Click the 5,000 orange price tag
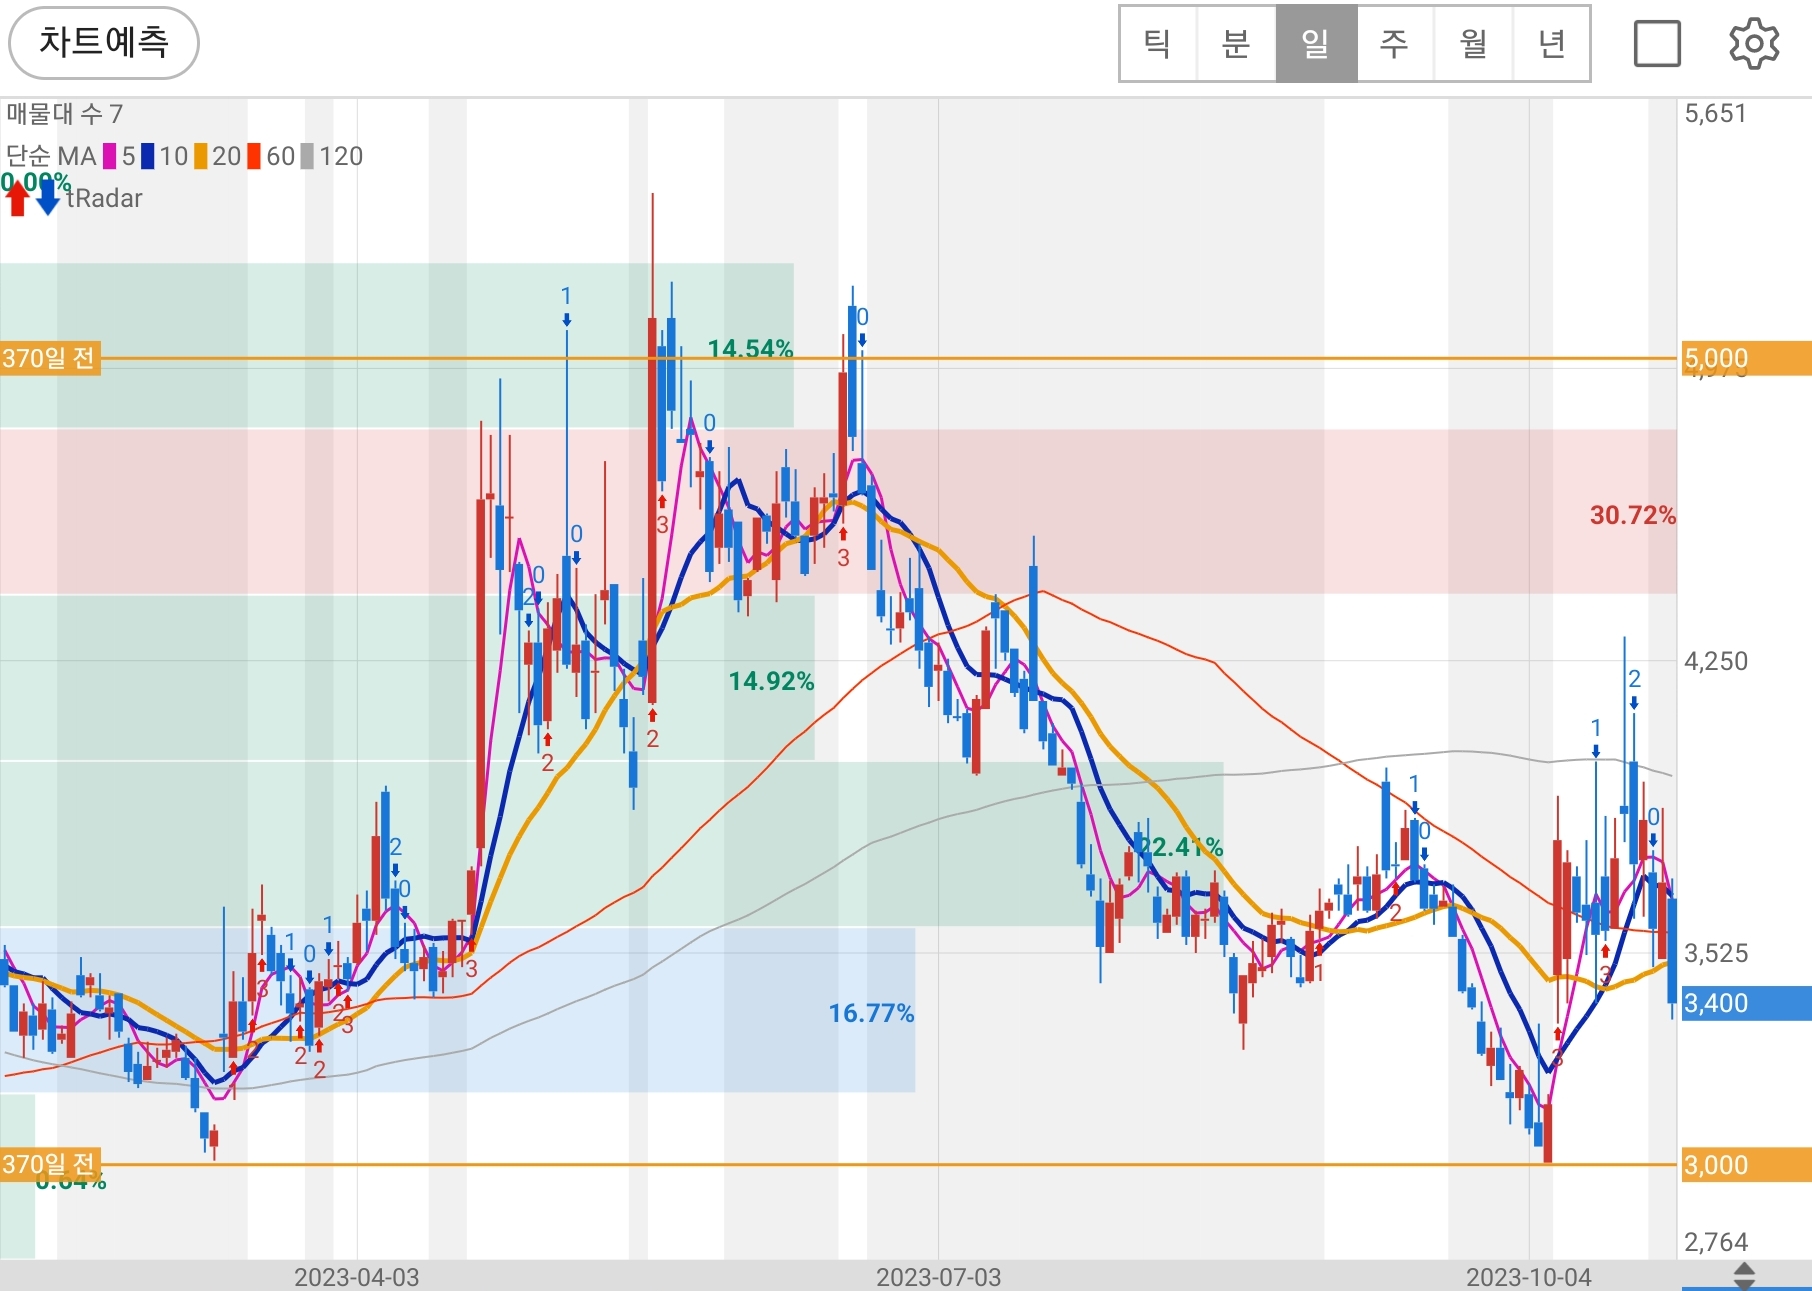1812x1291 pixels. (1745, 358)
